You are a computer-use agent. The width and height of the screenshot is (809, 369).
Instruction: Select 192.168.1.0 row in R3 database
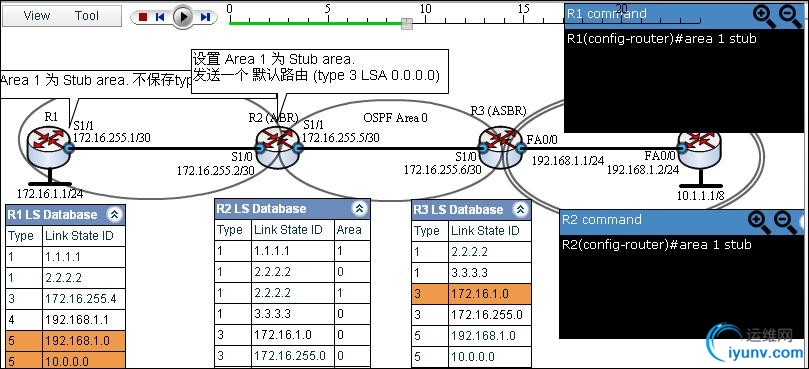point(472,336)
